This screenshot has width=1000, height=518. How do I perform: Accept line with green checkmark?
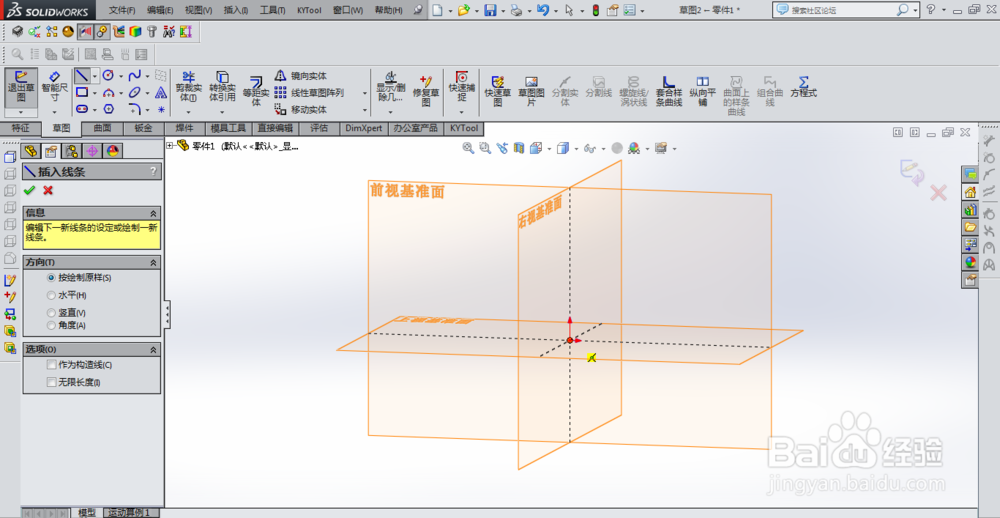29,190
